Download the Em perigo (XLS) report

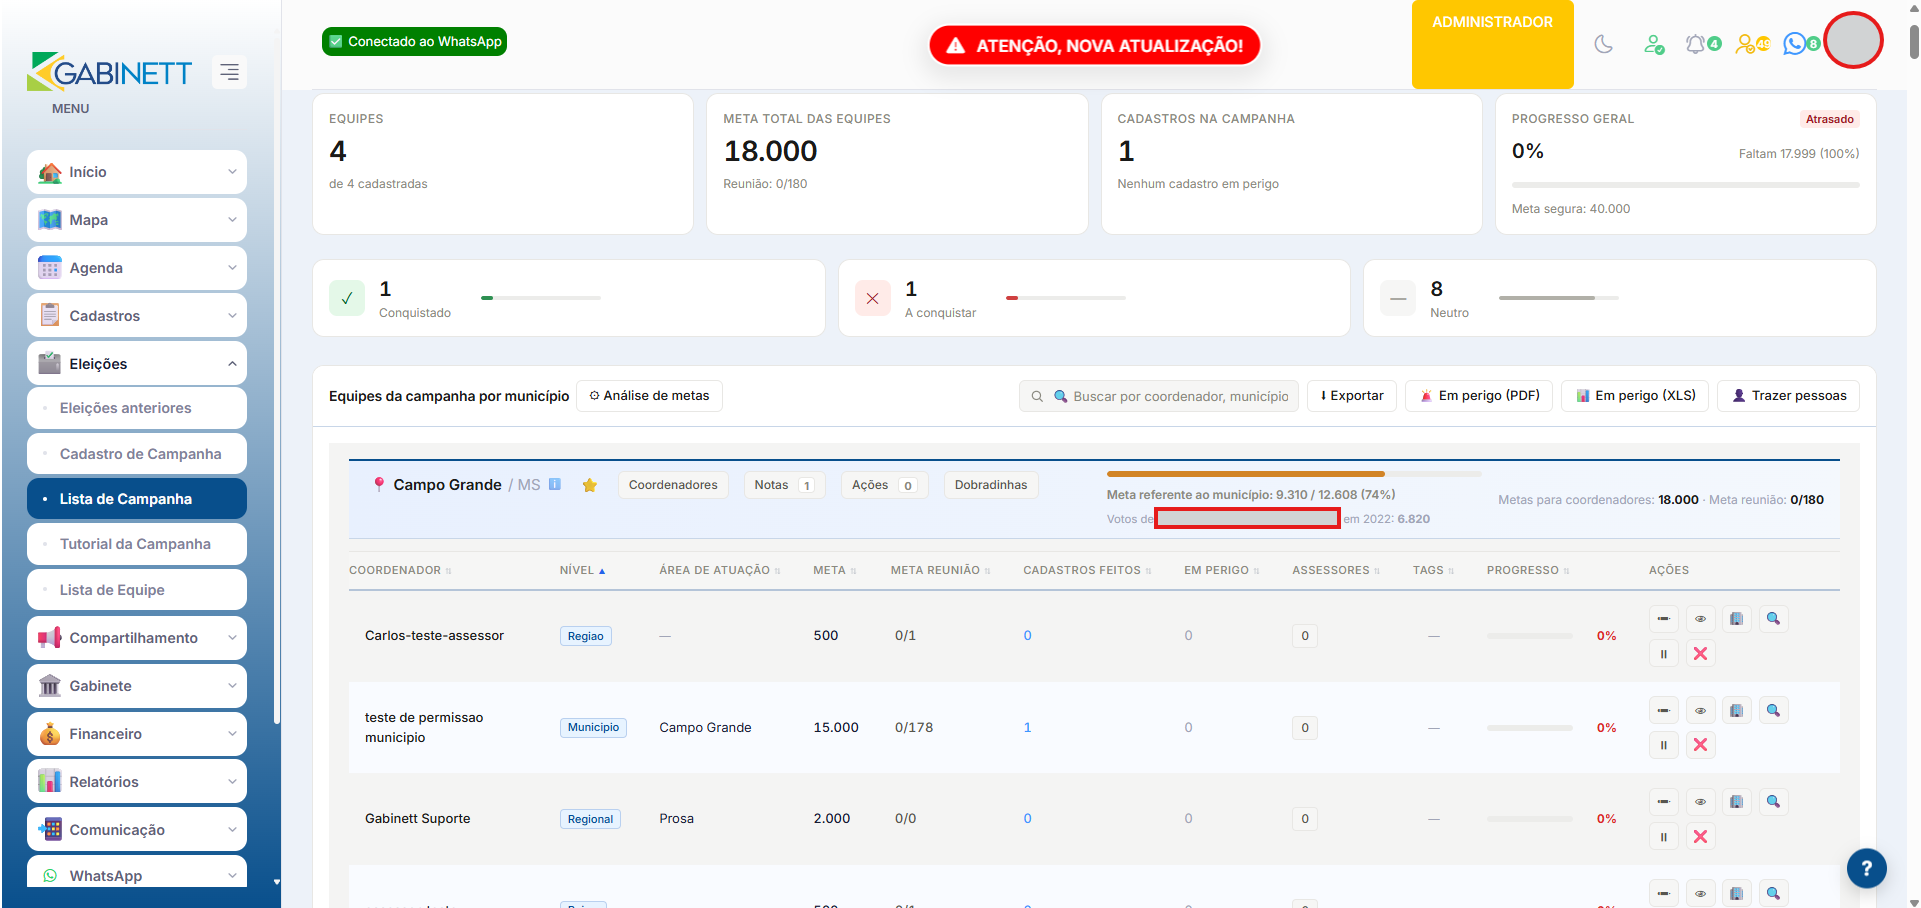(1635, 396)
